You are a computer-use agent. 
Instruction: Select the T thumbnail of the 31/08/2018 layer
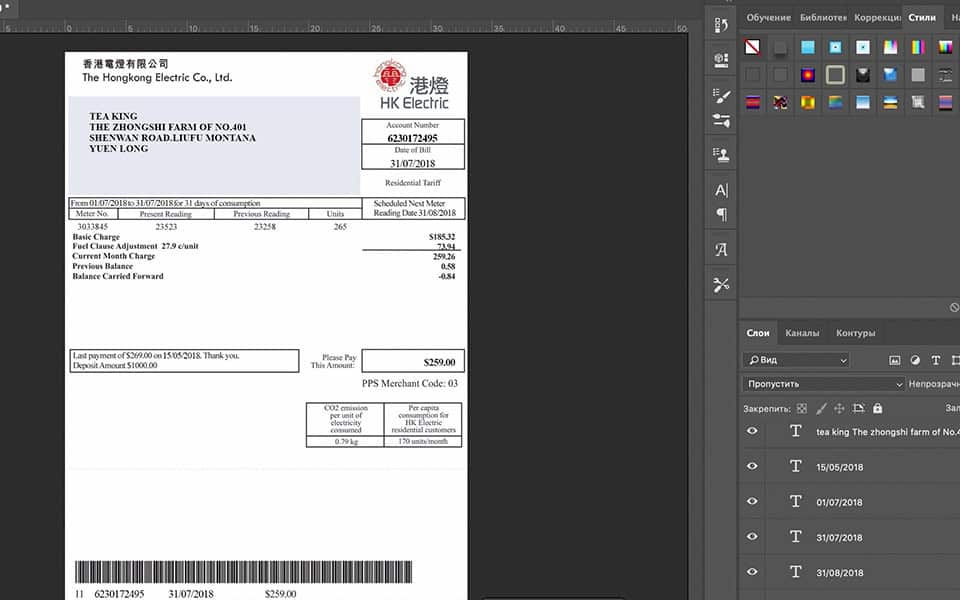click(x=795, y=572)
